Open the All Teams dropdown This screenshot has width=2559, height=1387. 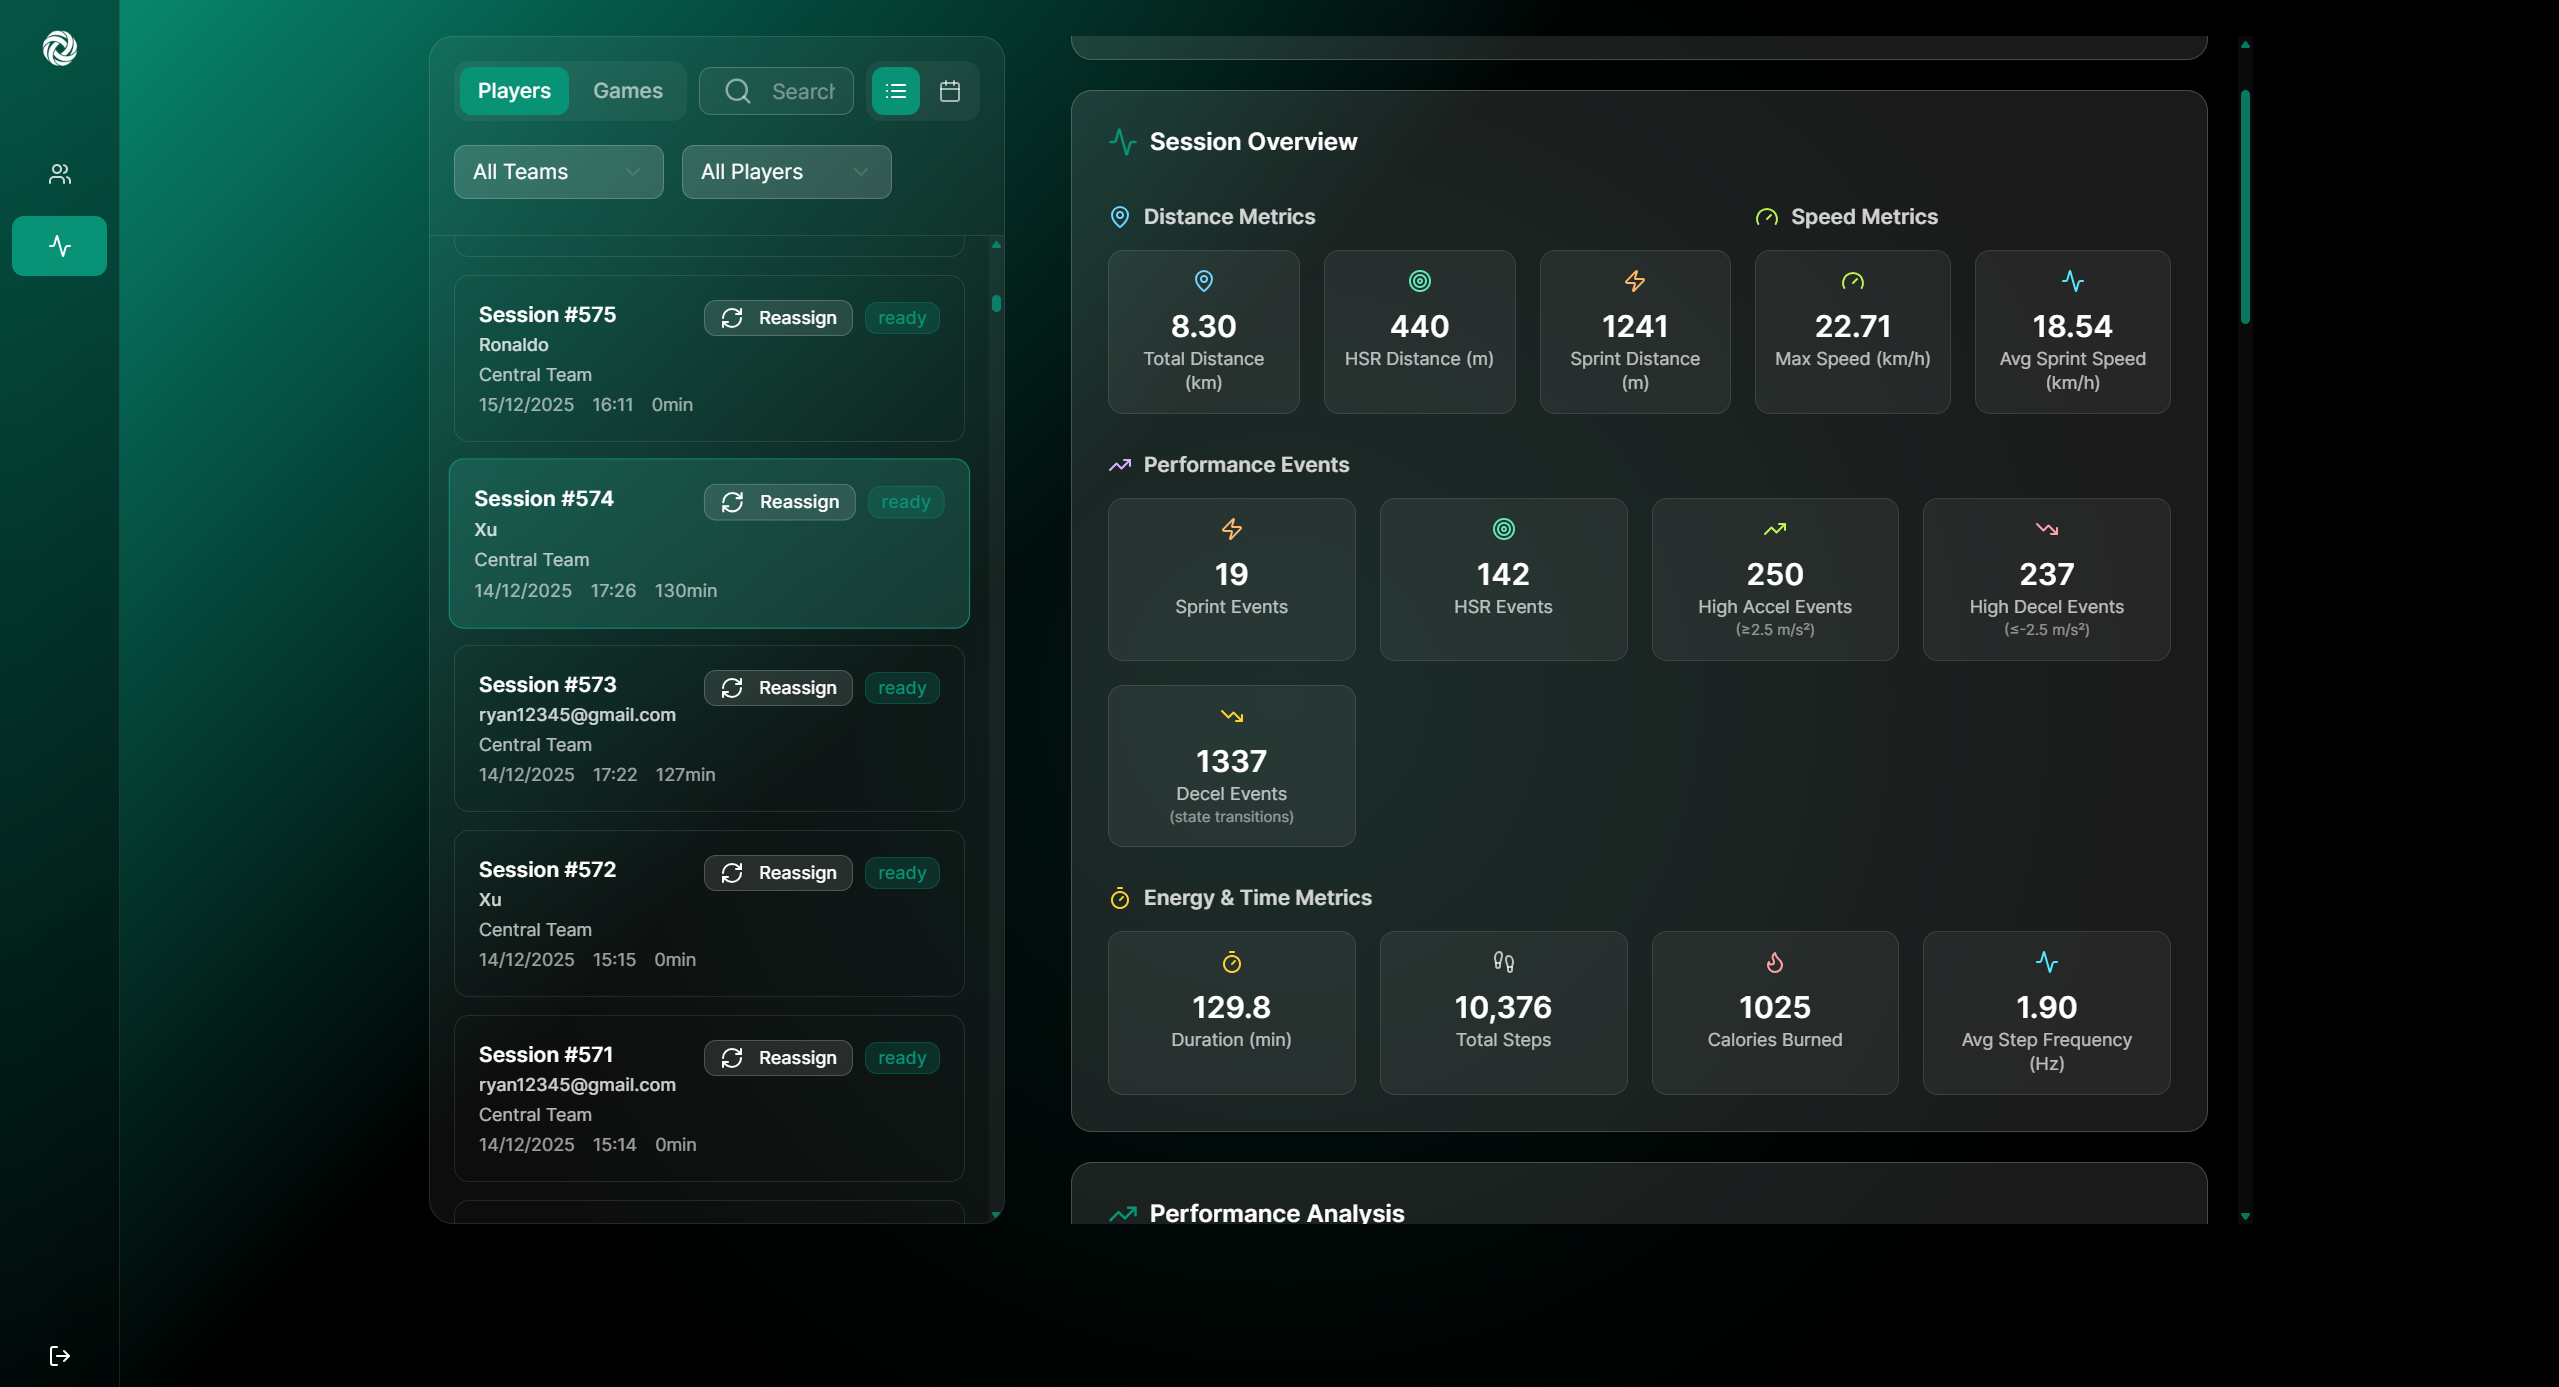coord(557,171)
